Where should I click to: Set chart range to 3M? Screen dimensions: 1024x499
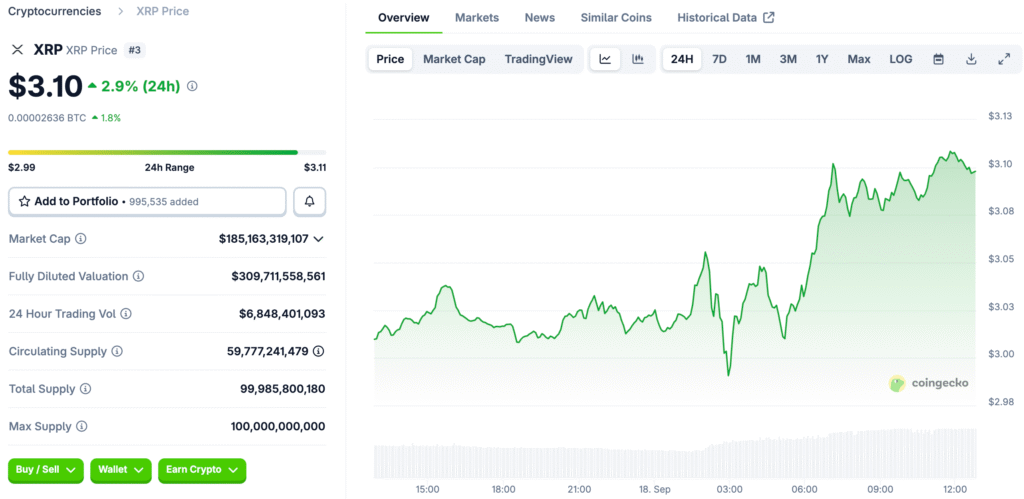788,59
